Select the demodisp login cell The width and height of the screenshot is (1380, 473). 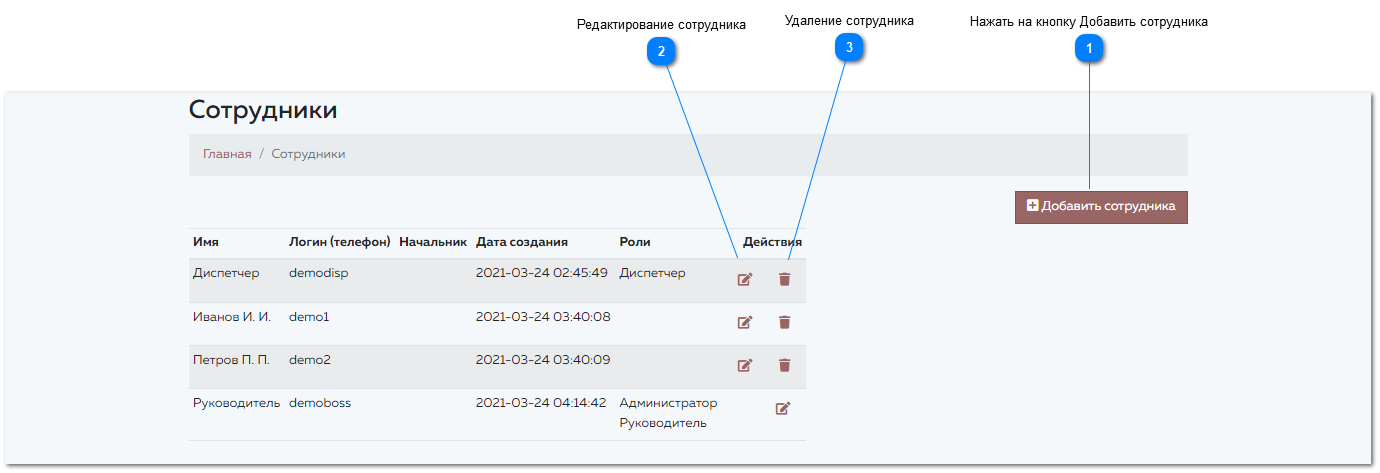[x=318, y=273]
